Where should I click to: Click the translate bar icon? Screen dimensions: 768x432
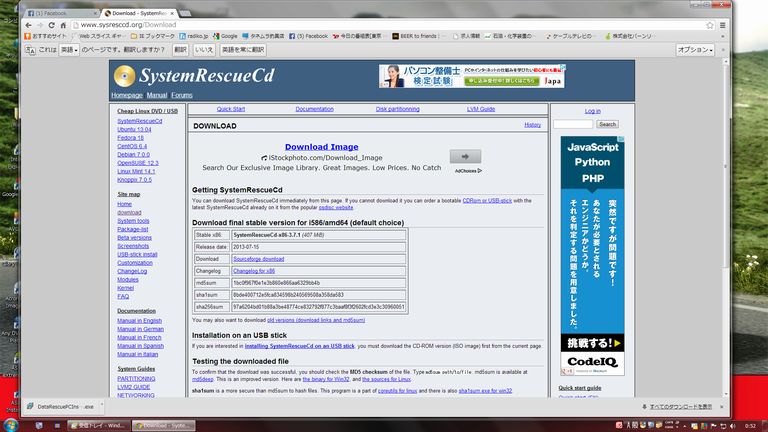pyautogui.click(x=30, y=50)
